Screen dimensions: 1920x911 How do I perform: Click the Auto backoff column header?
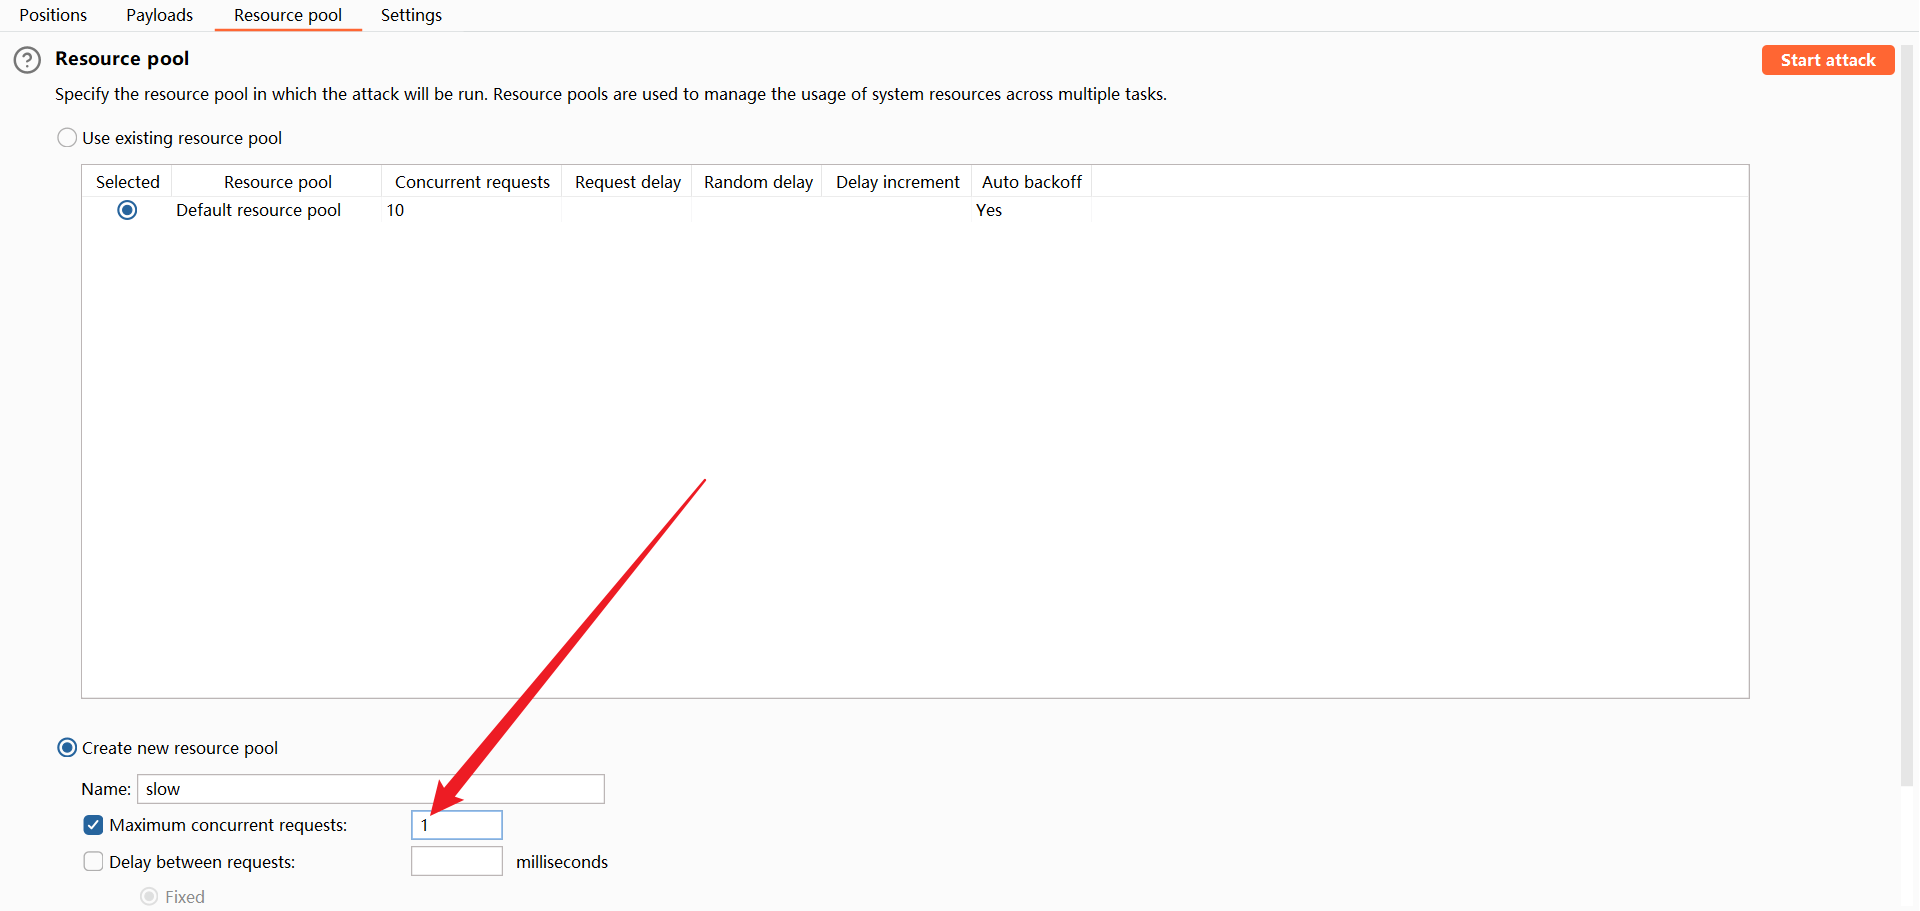coord(1031,182)
